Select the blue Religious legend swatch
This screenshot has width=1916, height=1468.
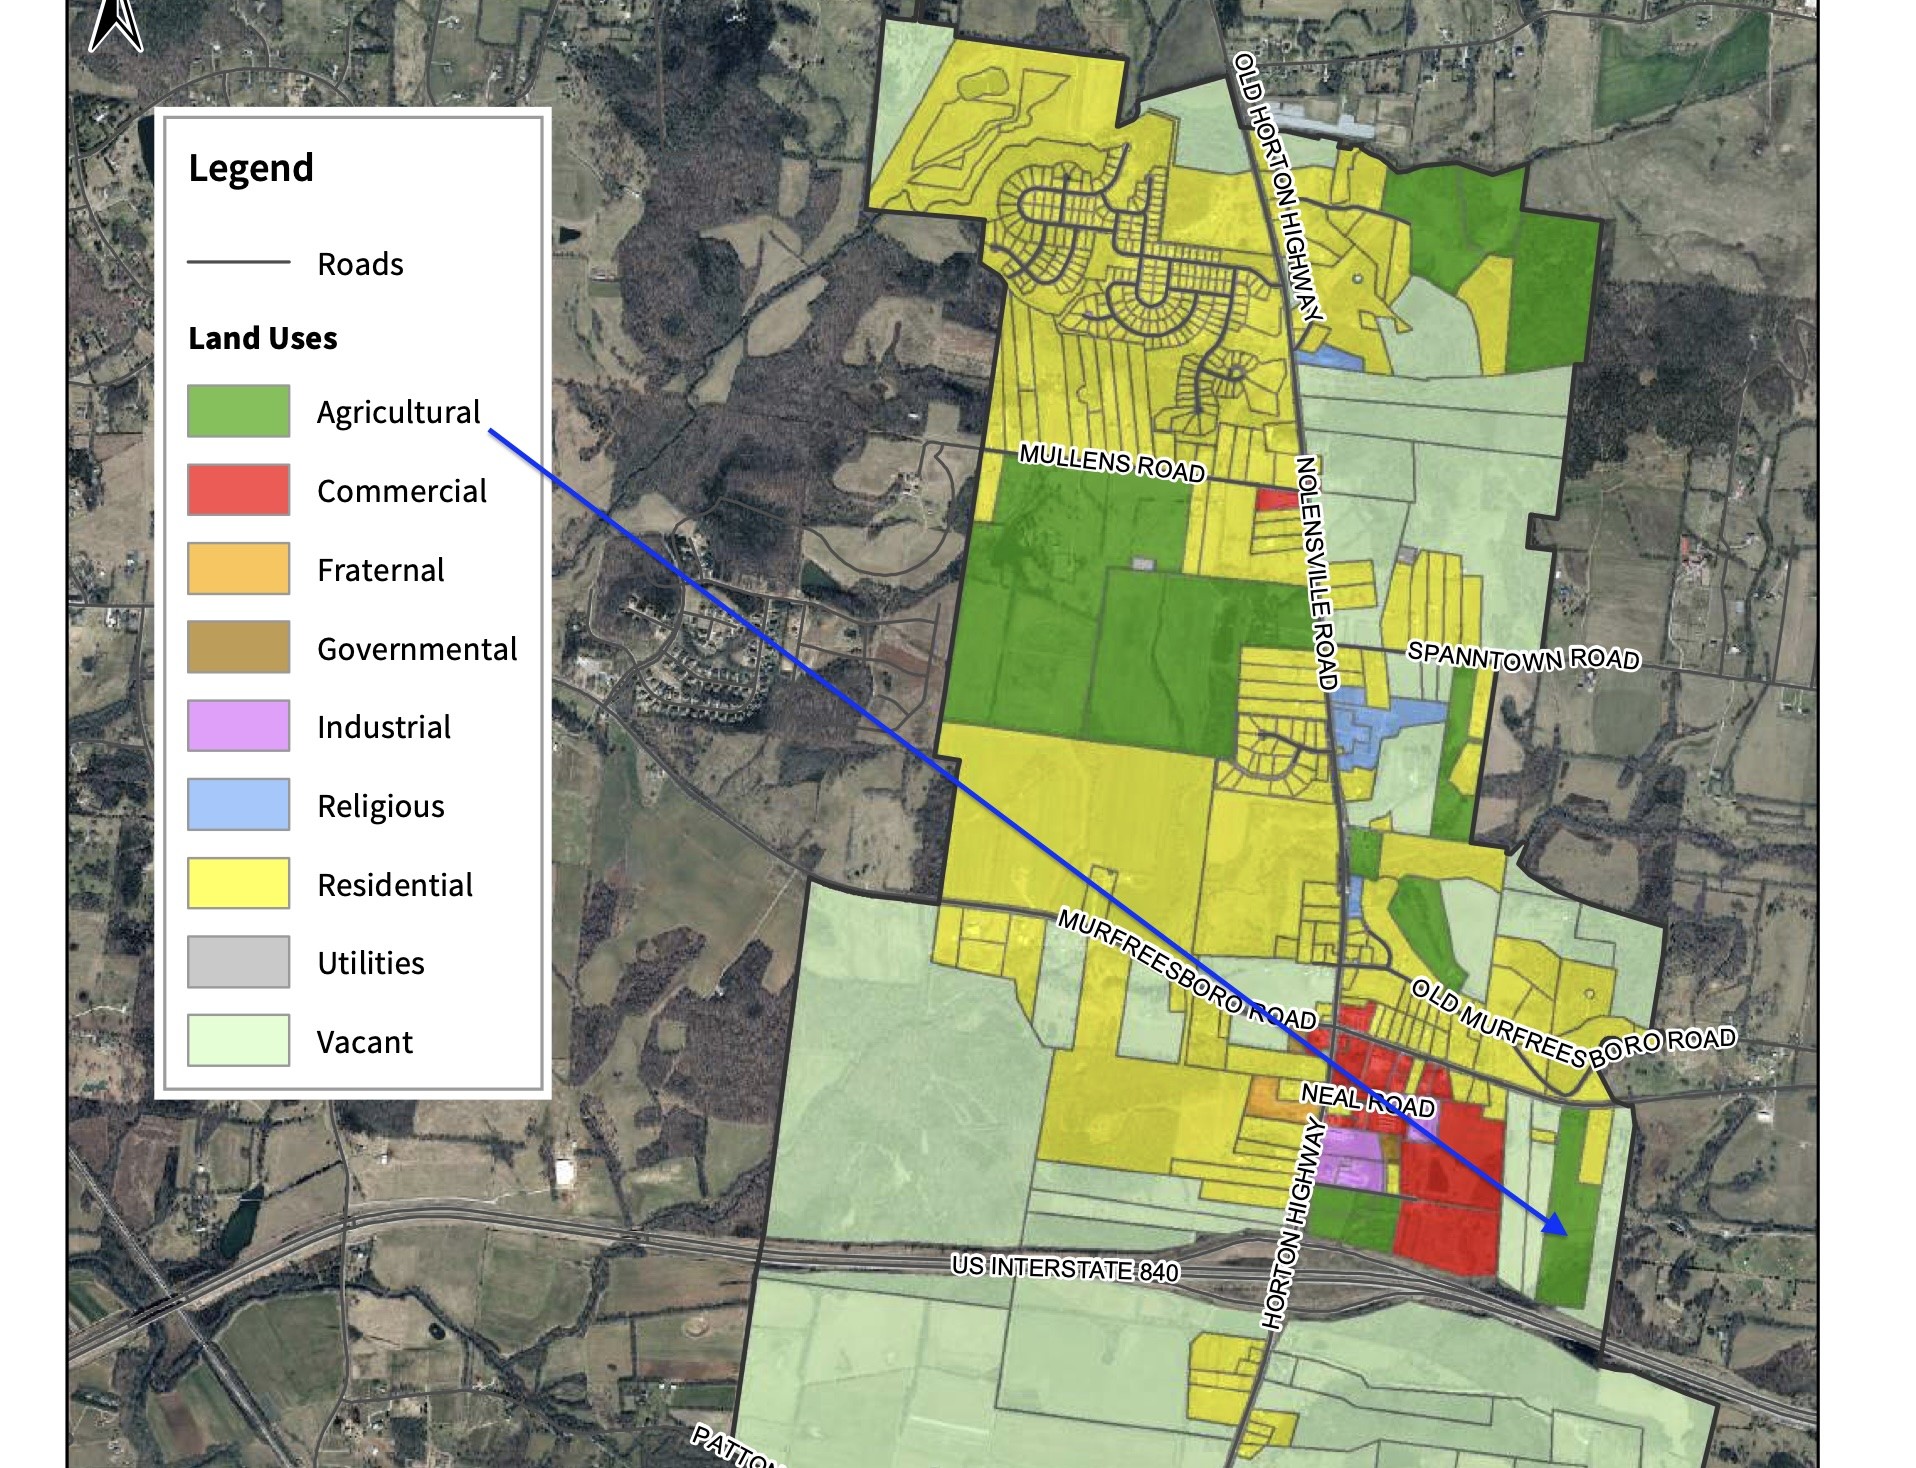[238, 805]
